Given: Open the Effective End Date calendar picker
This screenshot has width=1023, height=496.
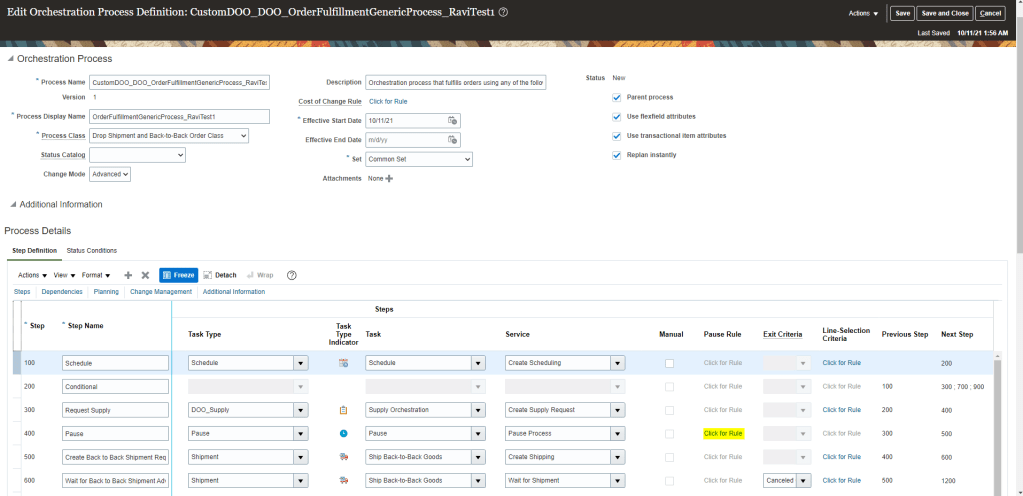Looking at the screenshot, I should click(x=452, y=140).
